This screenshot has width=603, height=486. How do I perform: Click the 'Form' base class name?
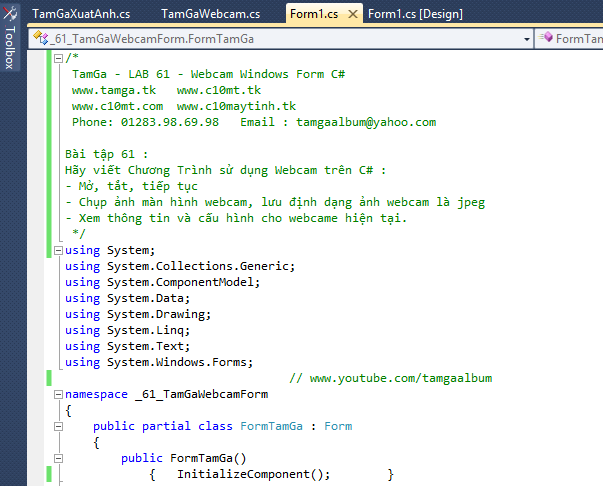click(x=338, y=426)
